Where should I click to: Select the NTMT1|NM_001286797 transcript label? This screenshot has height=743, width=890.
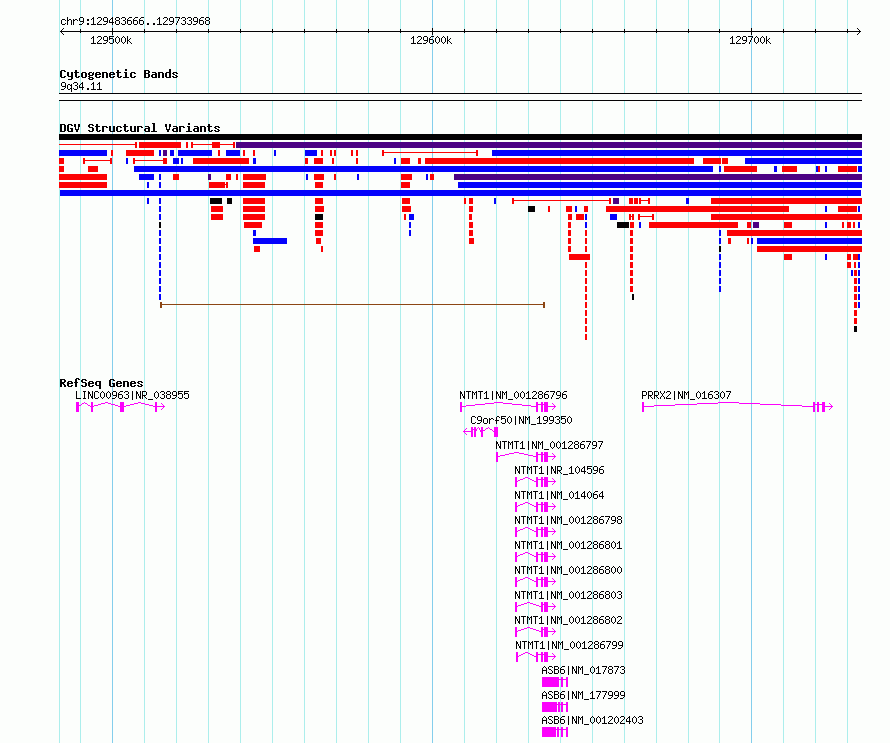pos(549,445)
